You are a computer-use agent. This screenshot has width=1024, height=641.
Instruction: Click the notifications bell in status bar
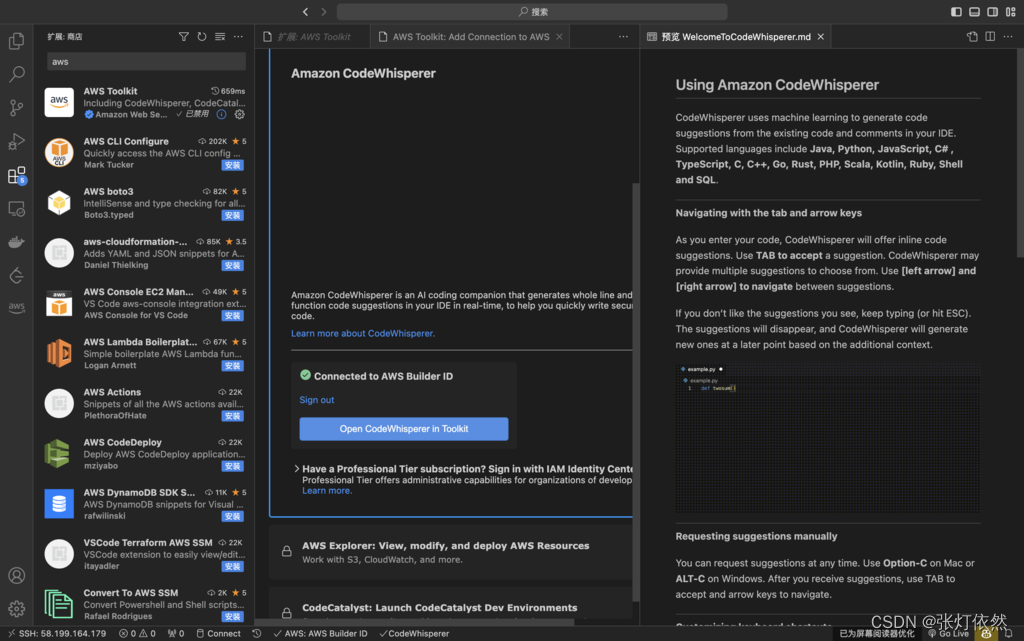pyautogui.click(x=1009, y=633)
